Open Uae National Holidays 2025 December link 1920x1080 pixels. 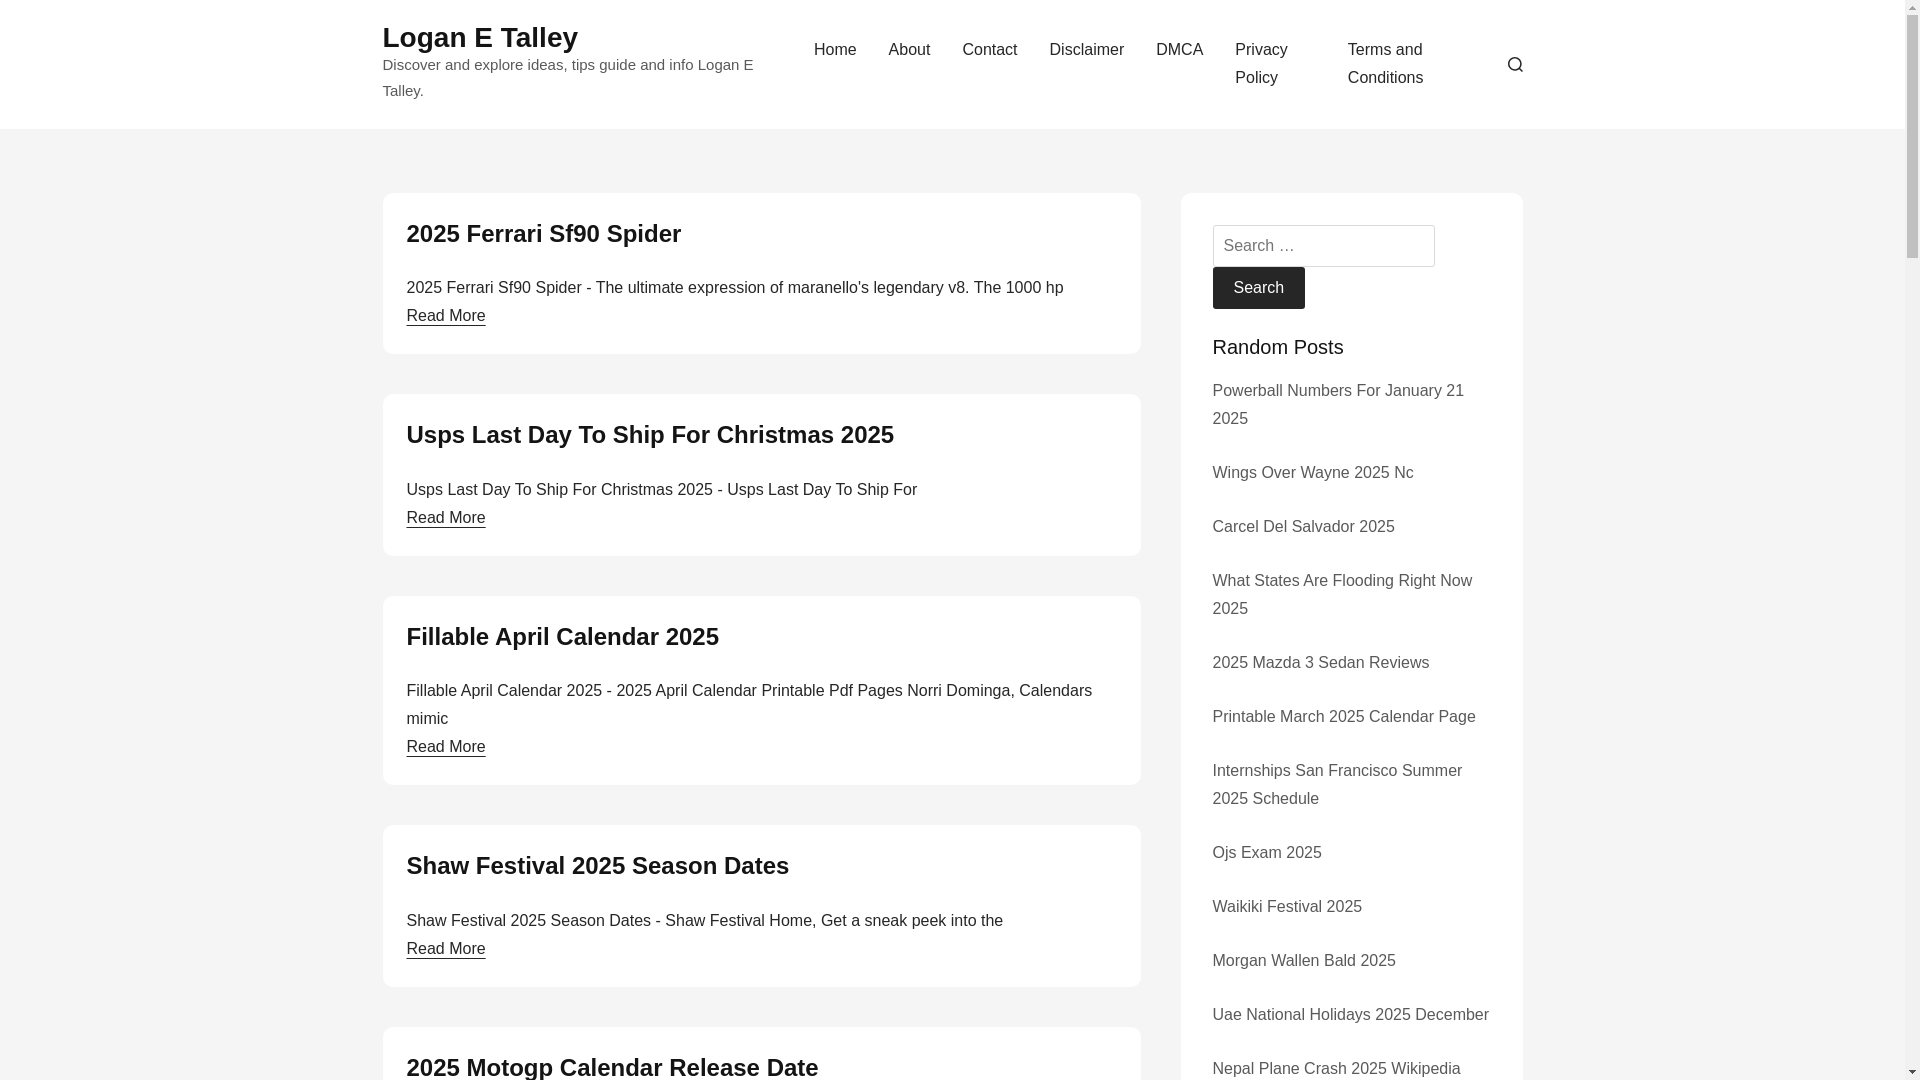coord(1350,1015)
